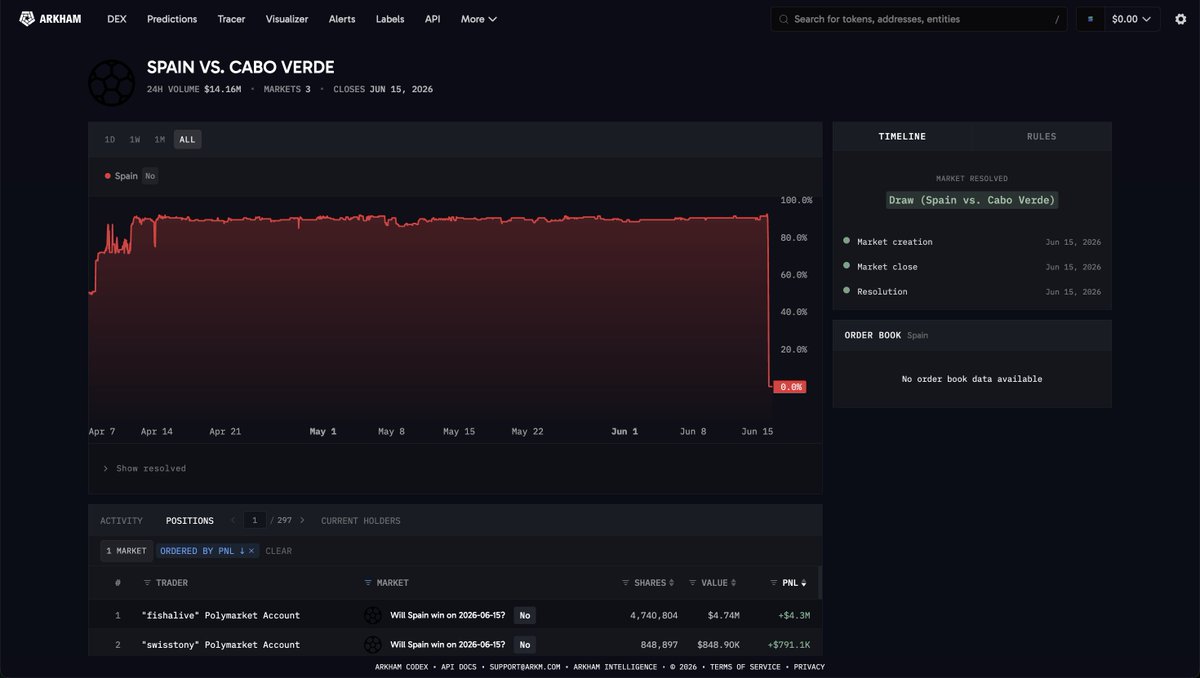Open "fishalive" Polymarket Account trader link
This screenshot has height=678, width=1200.
coord(221,615)
